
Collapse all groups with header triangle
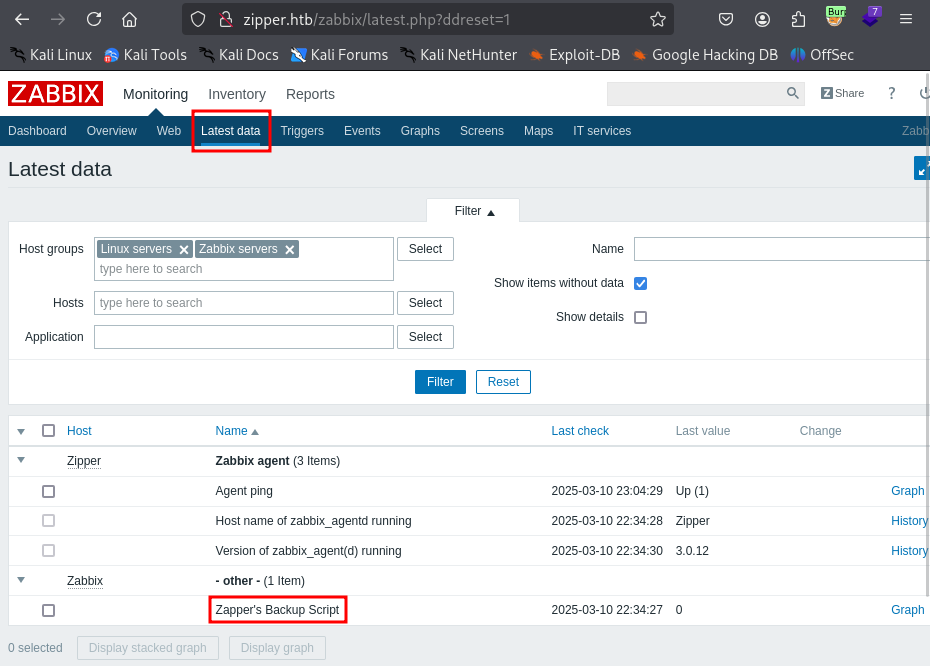coord(21,431)
